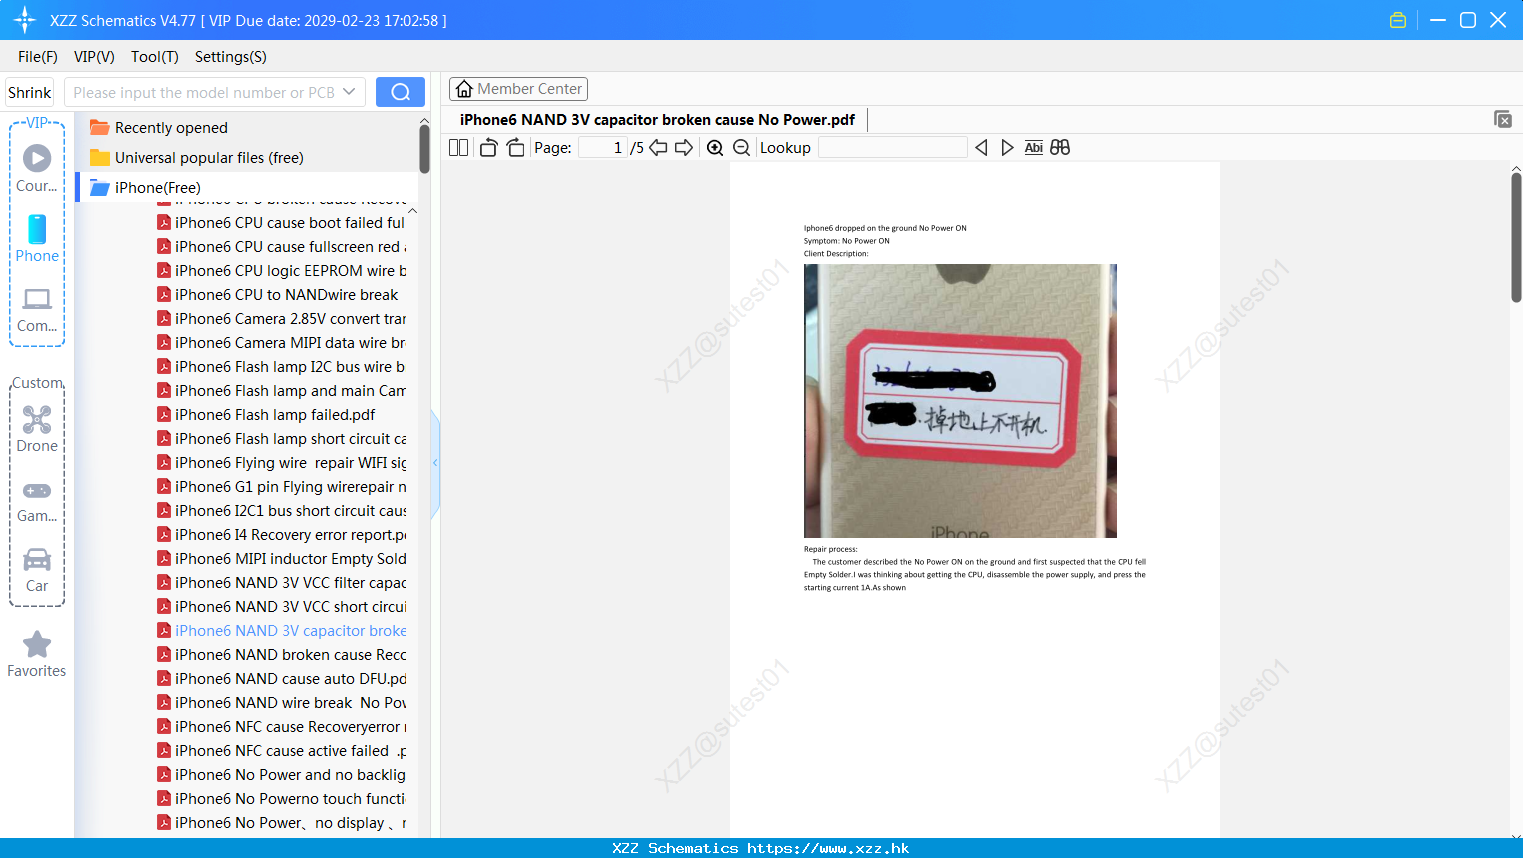
Task: Click the file list scroll-up arrow
Action: pos(412,211)
